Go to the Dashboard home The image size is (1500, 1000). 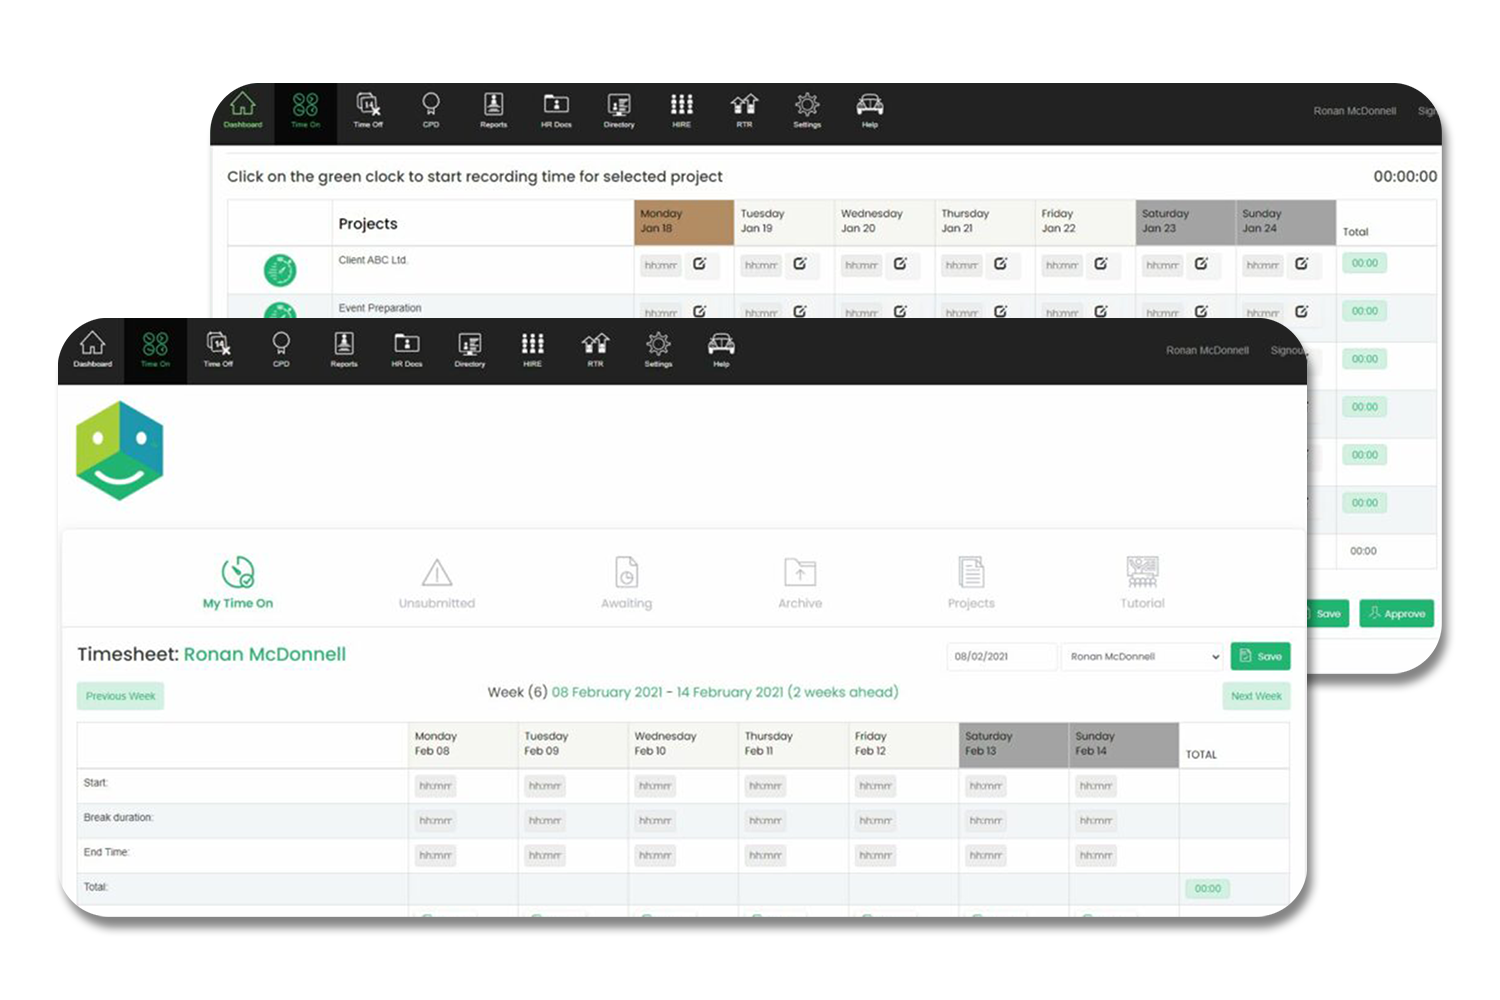(x=93, y=350)
